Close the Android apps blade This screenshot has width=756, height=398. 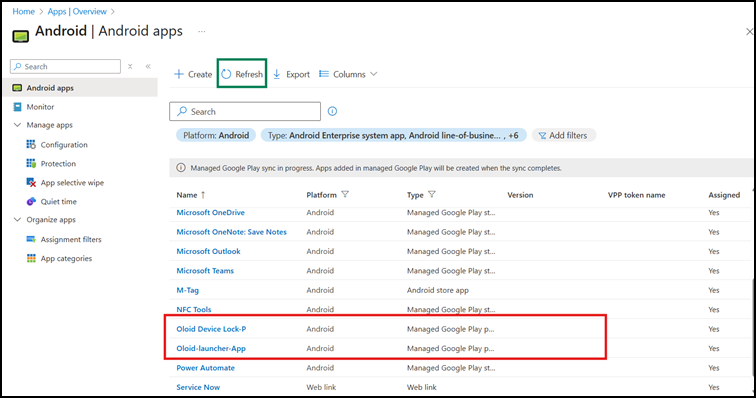click(749, 32)
